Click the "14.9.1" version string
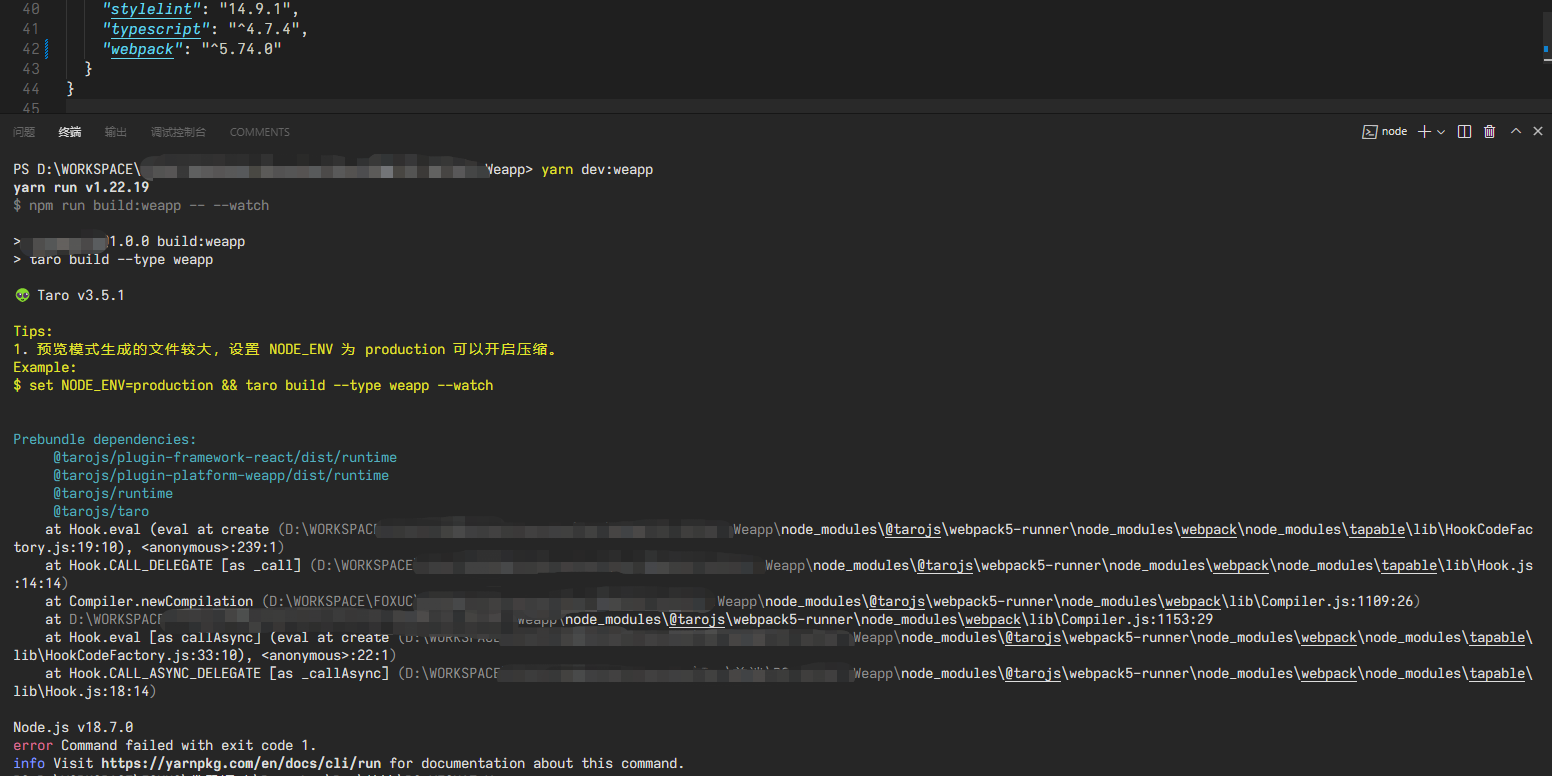Screen dimensions: 1552x776 coord(254,9)
